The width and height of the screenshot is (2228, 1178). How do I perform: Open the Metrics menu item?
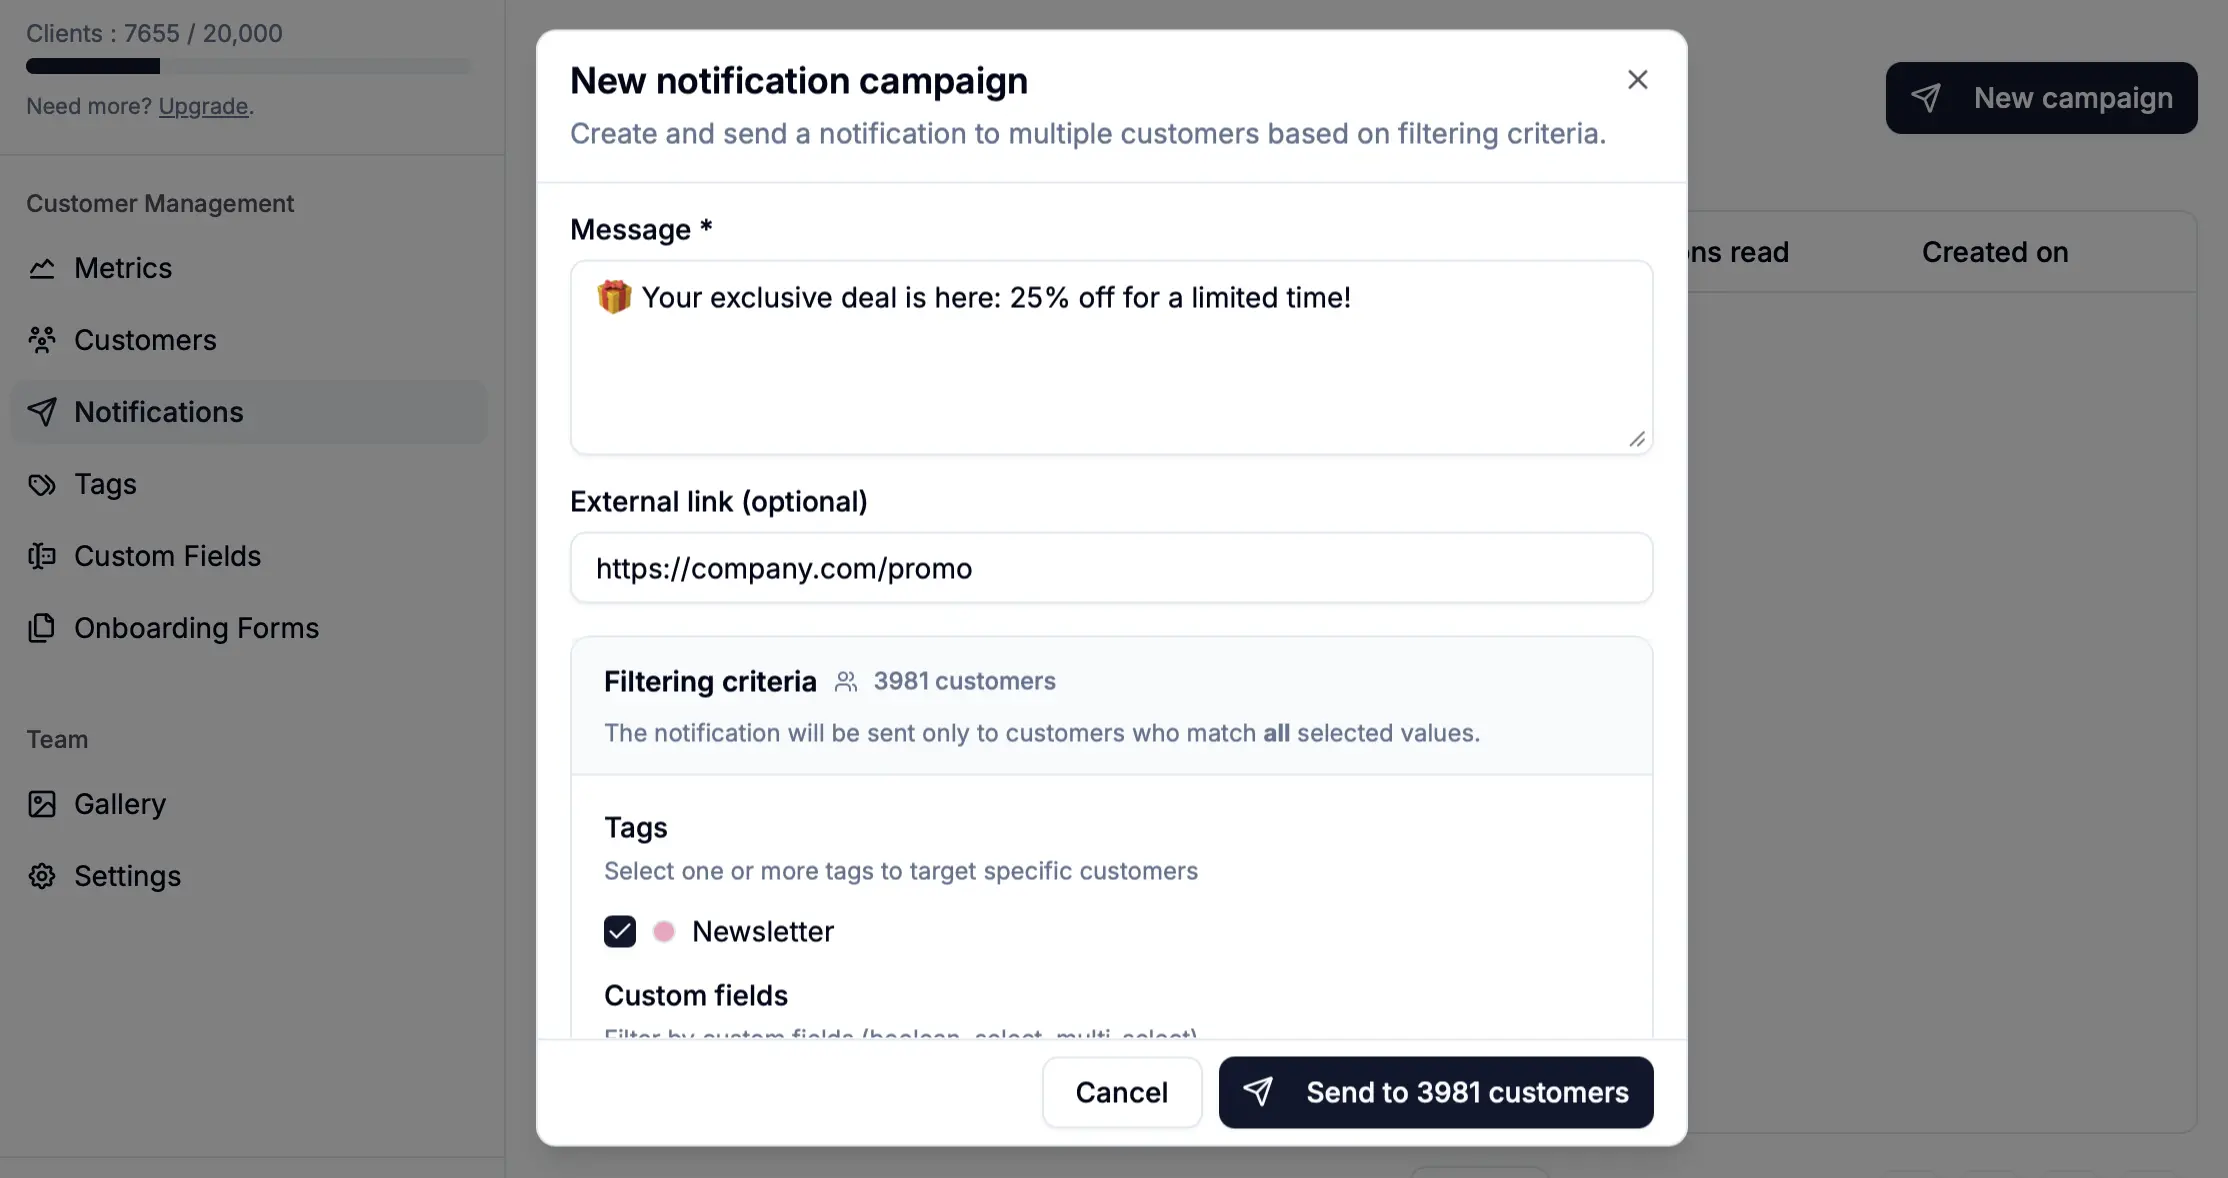pos(123,268)
